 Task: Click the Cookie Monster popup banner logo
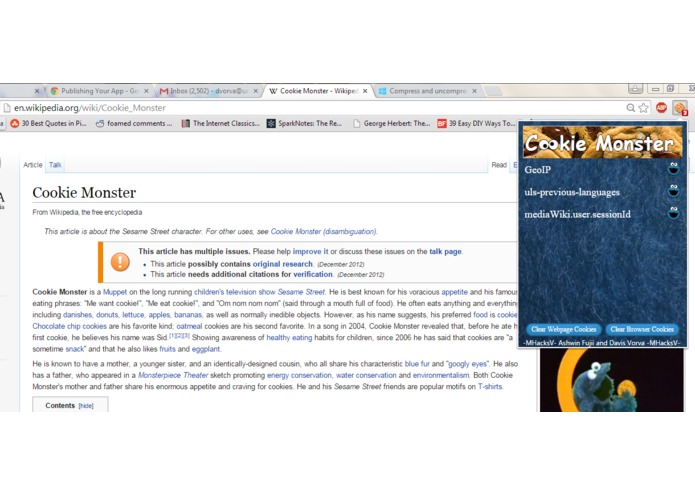(x=602, y=142)
